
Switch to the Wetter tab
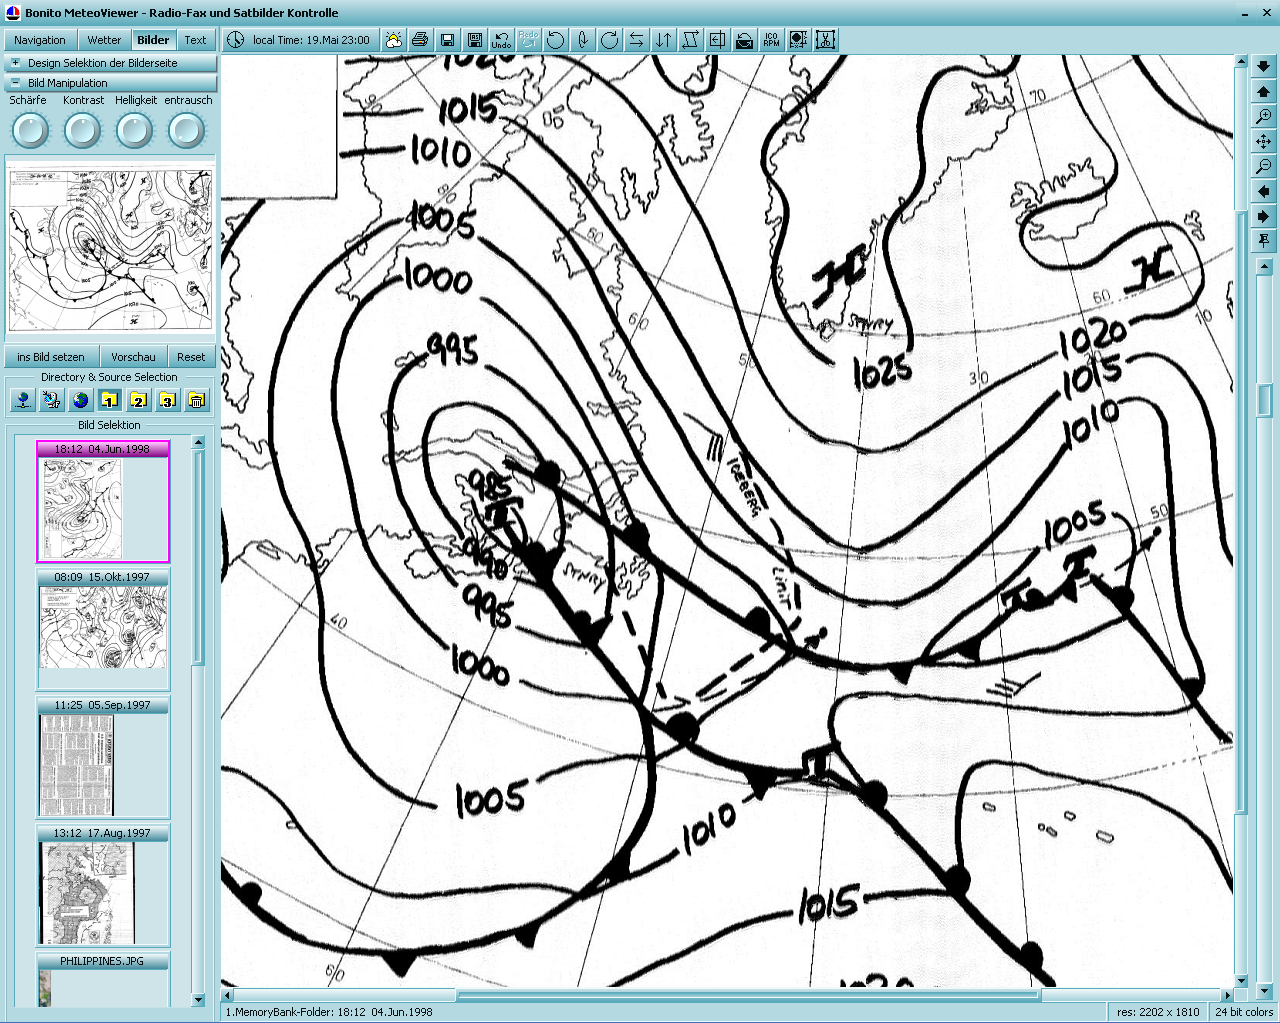coord(104,40)
